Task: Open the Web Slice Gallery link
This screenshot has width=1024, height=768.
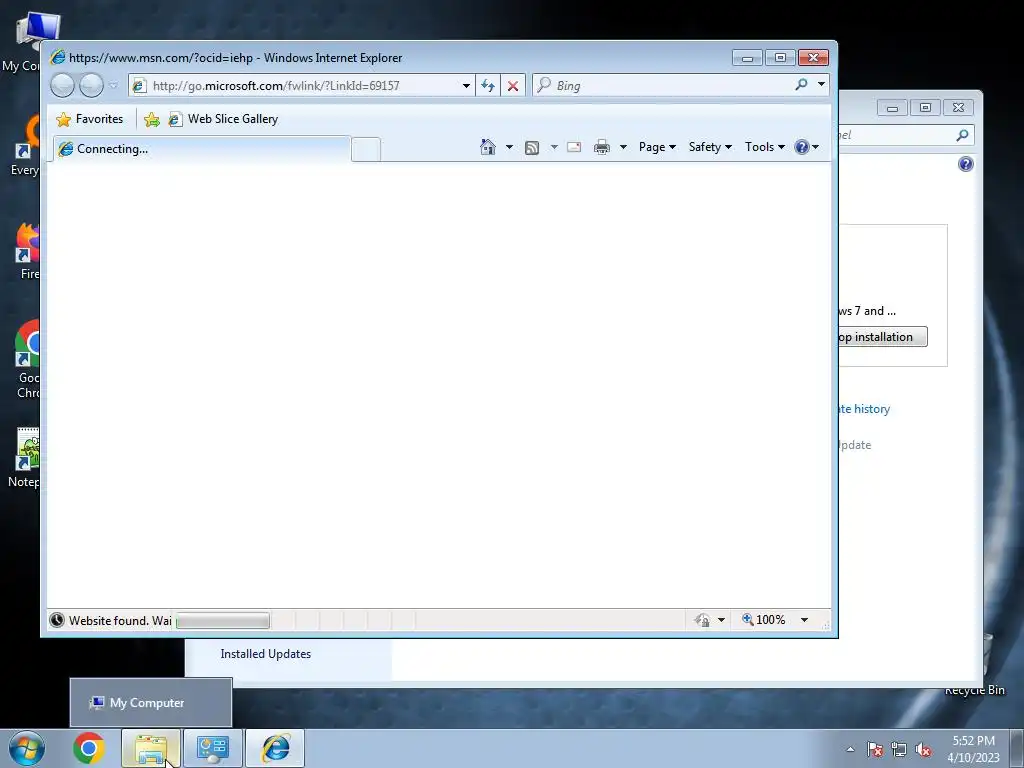Action: tap(223, 119)
